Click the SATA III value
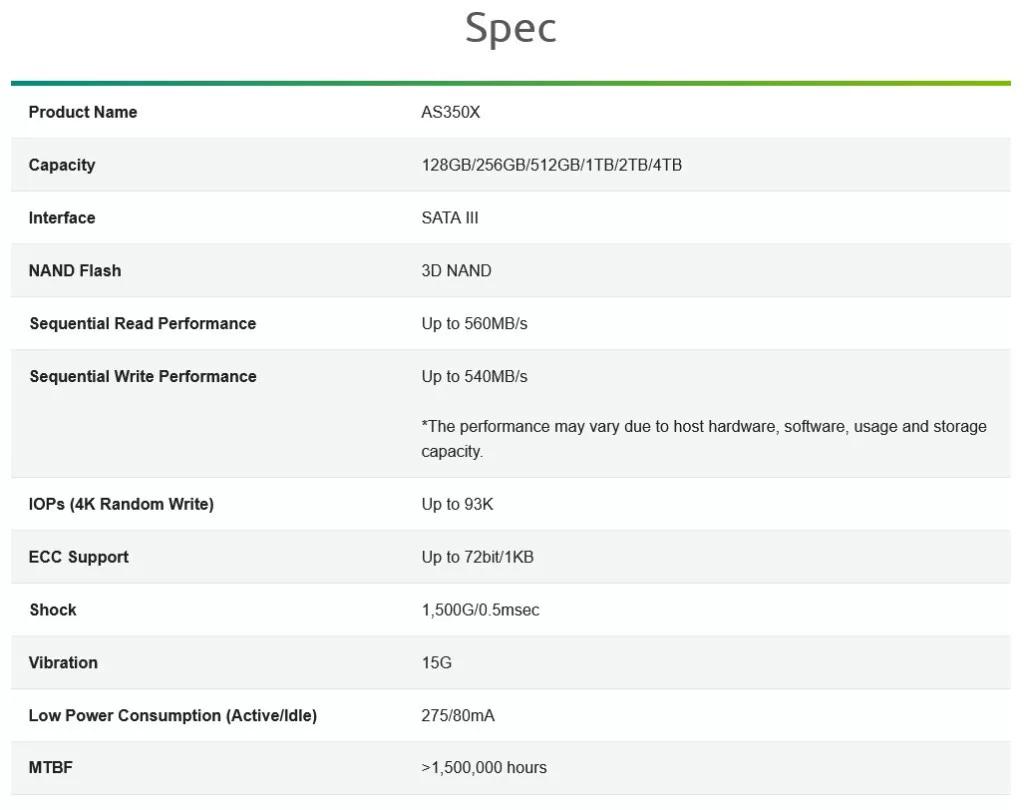Image resolution: width=1024 pixels, height=810 pixels. pyautogui.click(x=450, y=218)
